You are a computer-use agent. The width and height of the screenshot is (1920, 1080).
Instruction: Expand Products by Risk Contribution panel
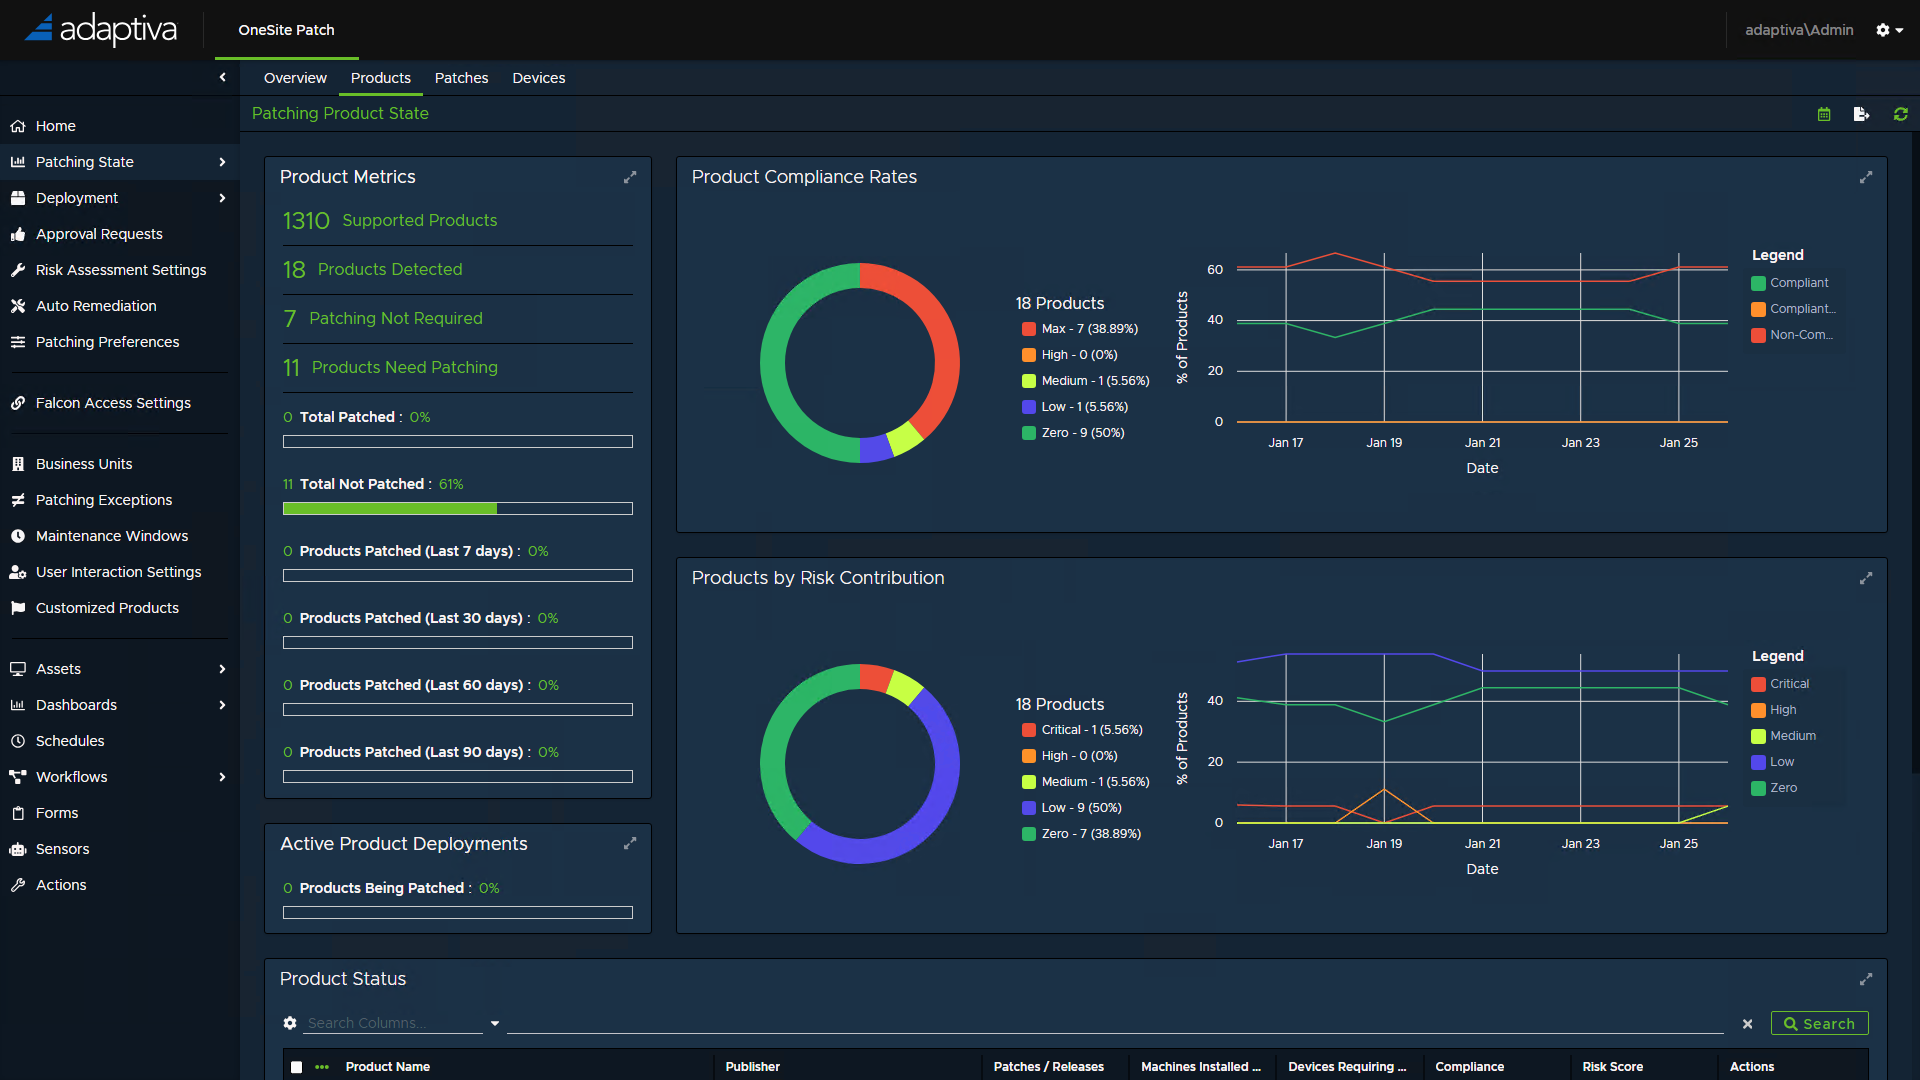coord(1865,578)
